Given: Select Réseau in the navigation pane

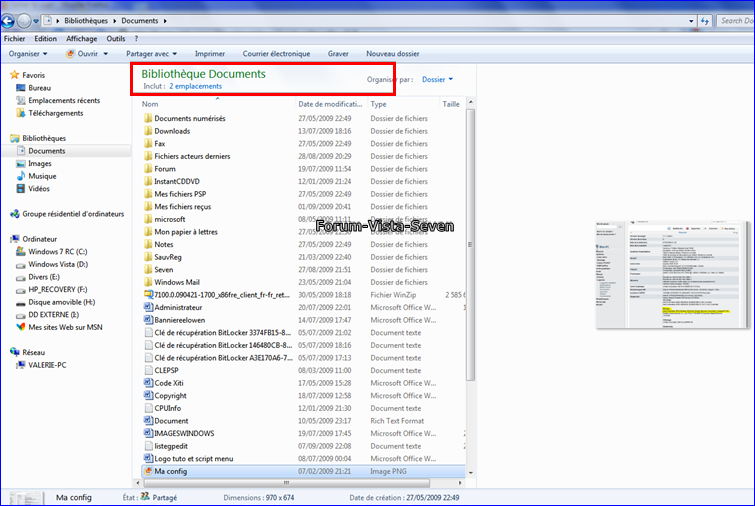Looking at the screenshot, I should coord(33,352).
